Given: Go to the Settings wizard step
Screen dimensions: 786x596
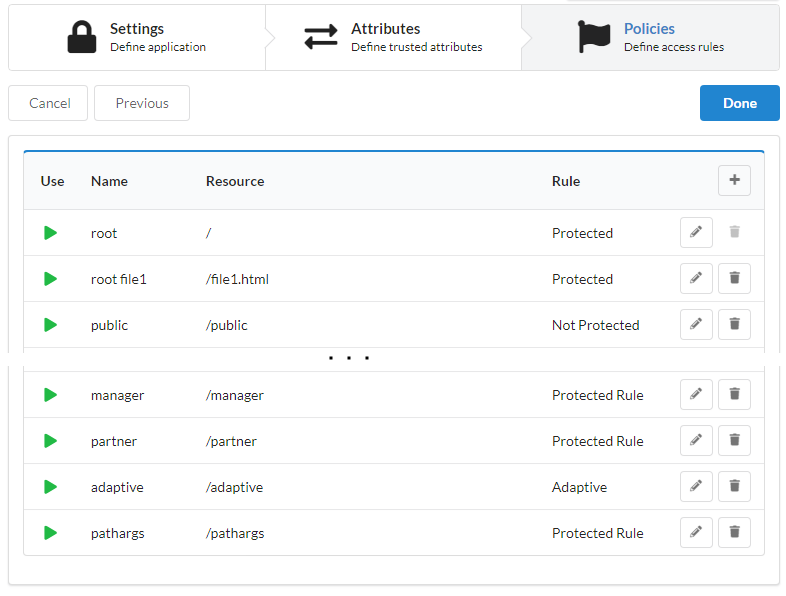Looking at the screenshot, I should (x=137, y=37).
